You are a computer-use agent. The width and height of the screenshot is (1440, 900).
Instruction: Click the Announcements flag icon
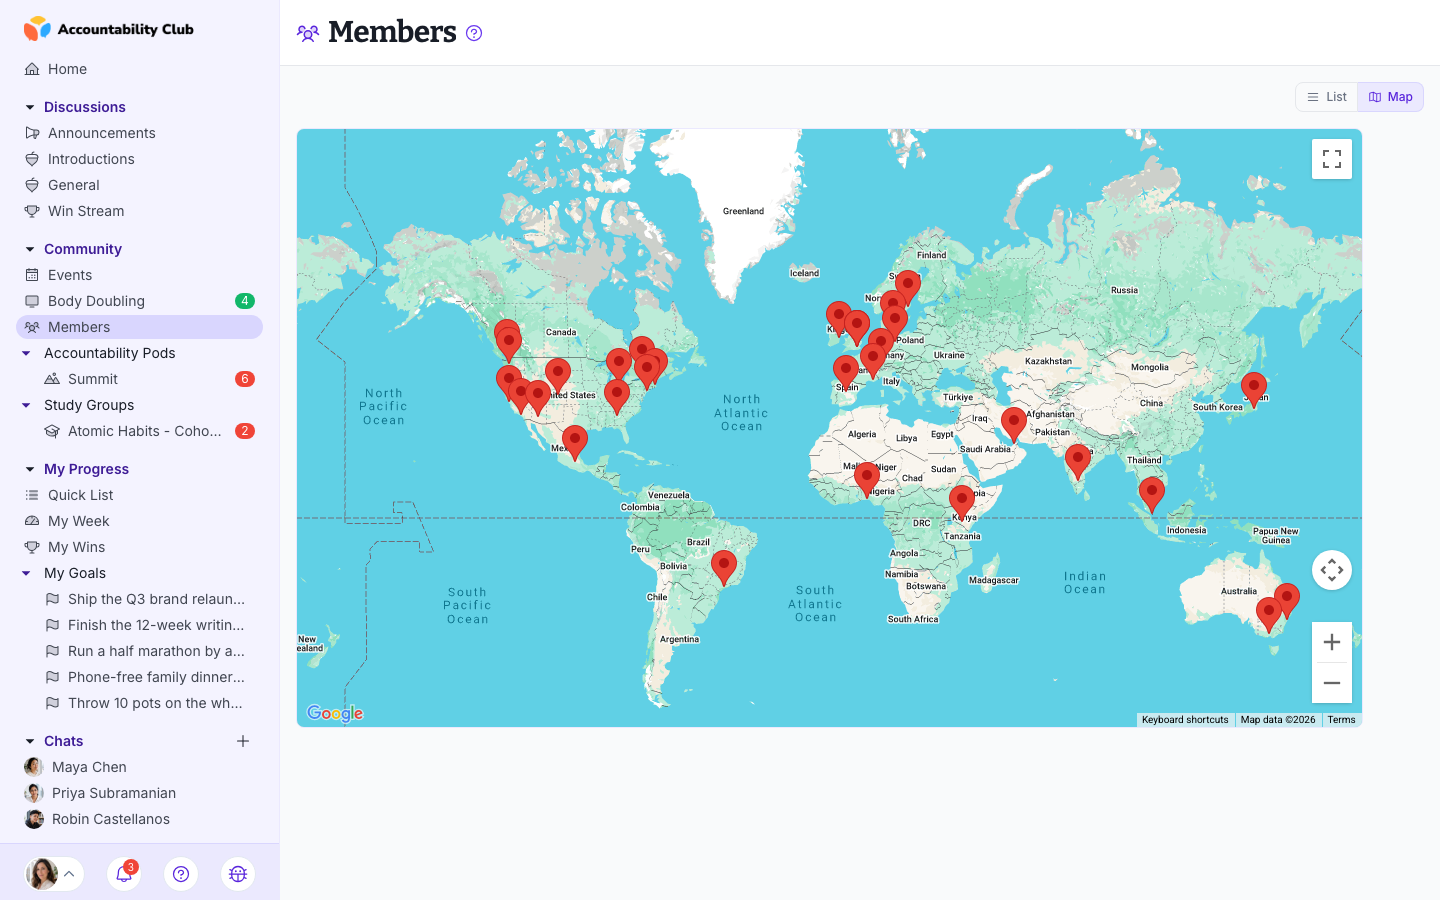pos(32,133)
